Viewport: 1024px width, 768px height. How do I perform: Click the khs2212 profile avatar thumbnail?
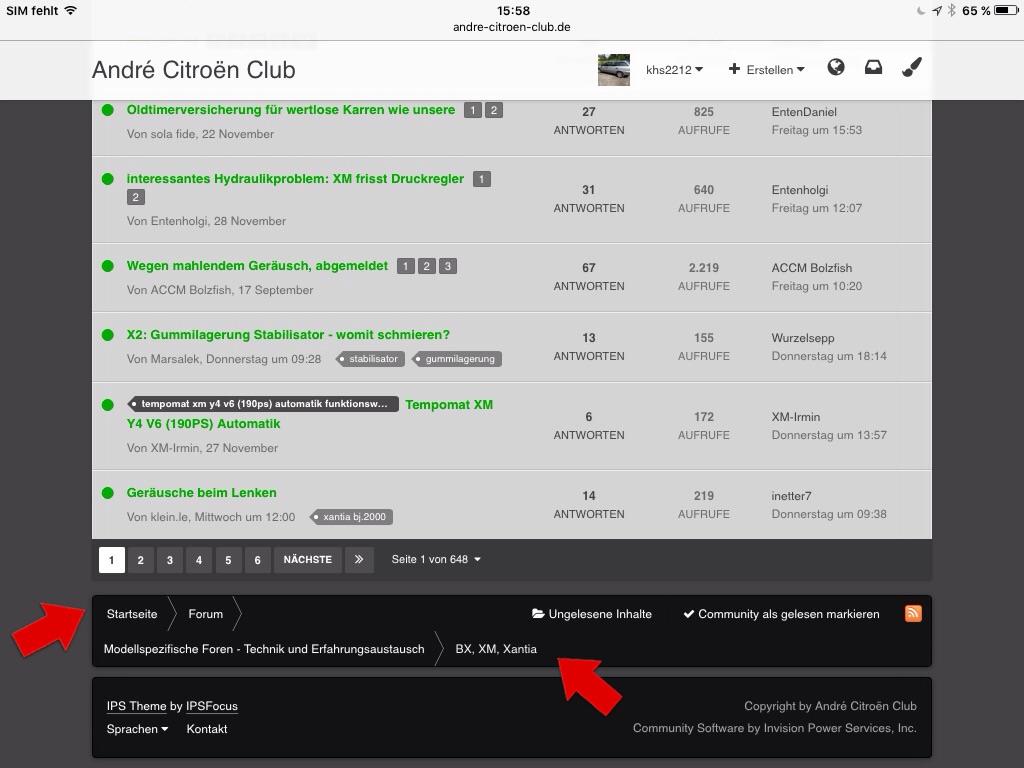pyautogui.click(x=614, y=69)
